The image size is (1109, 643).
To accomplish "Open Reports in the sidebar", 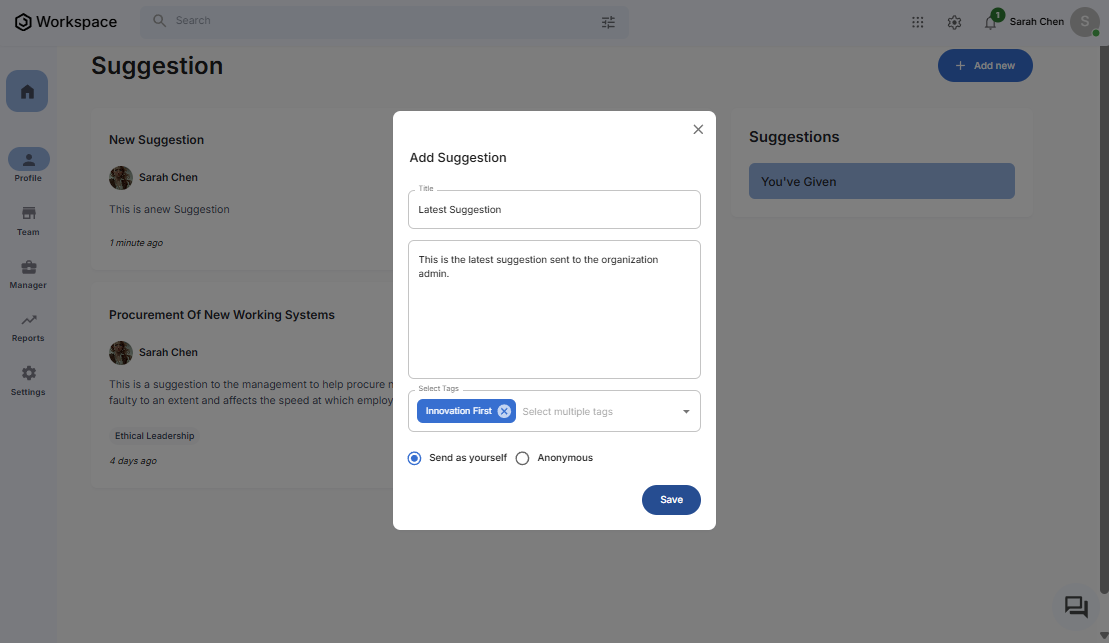I will click(28, 326).
